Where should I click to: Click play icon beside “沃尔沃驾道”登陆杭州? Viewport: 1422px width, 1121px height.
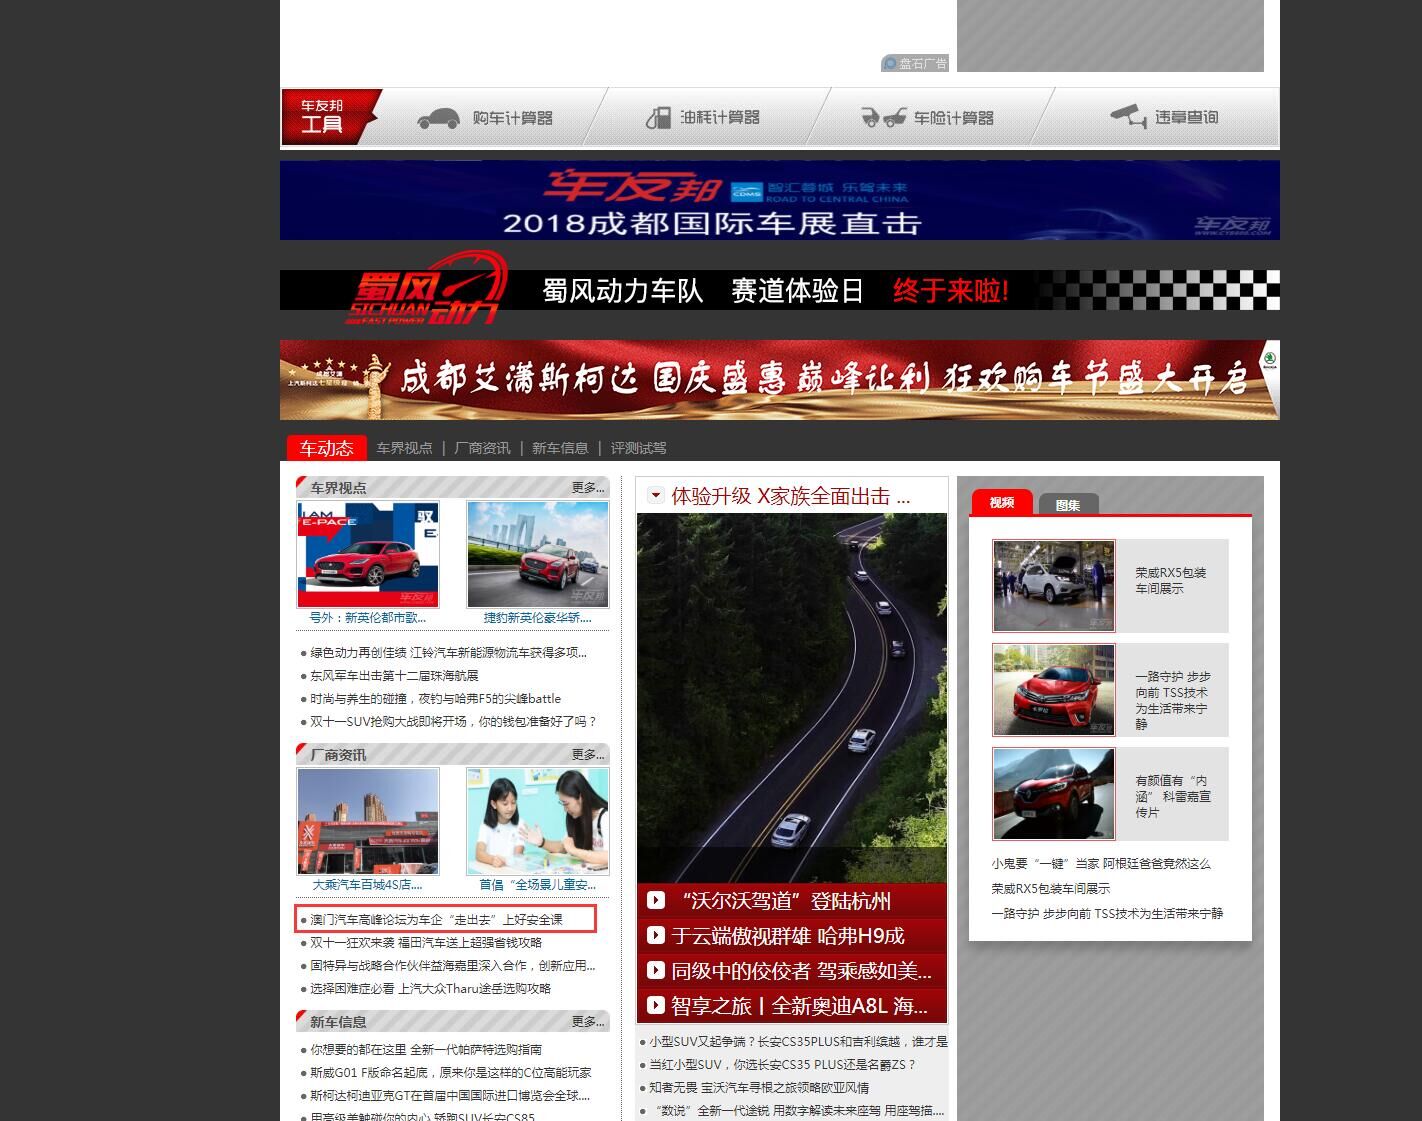click(656, 900)
